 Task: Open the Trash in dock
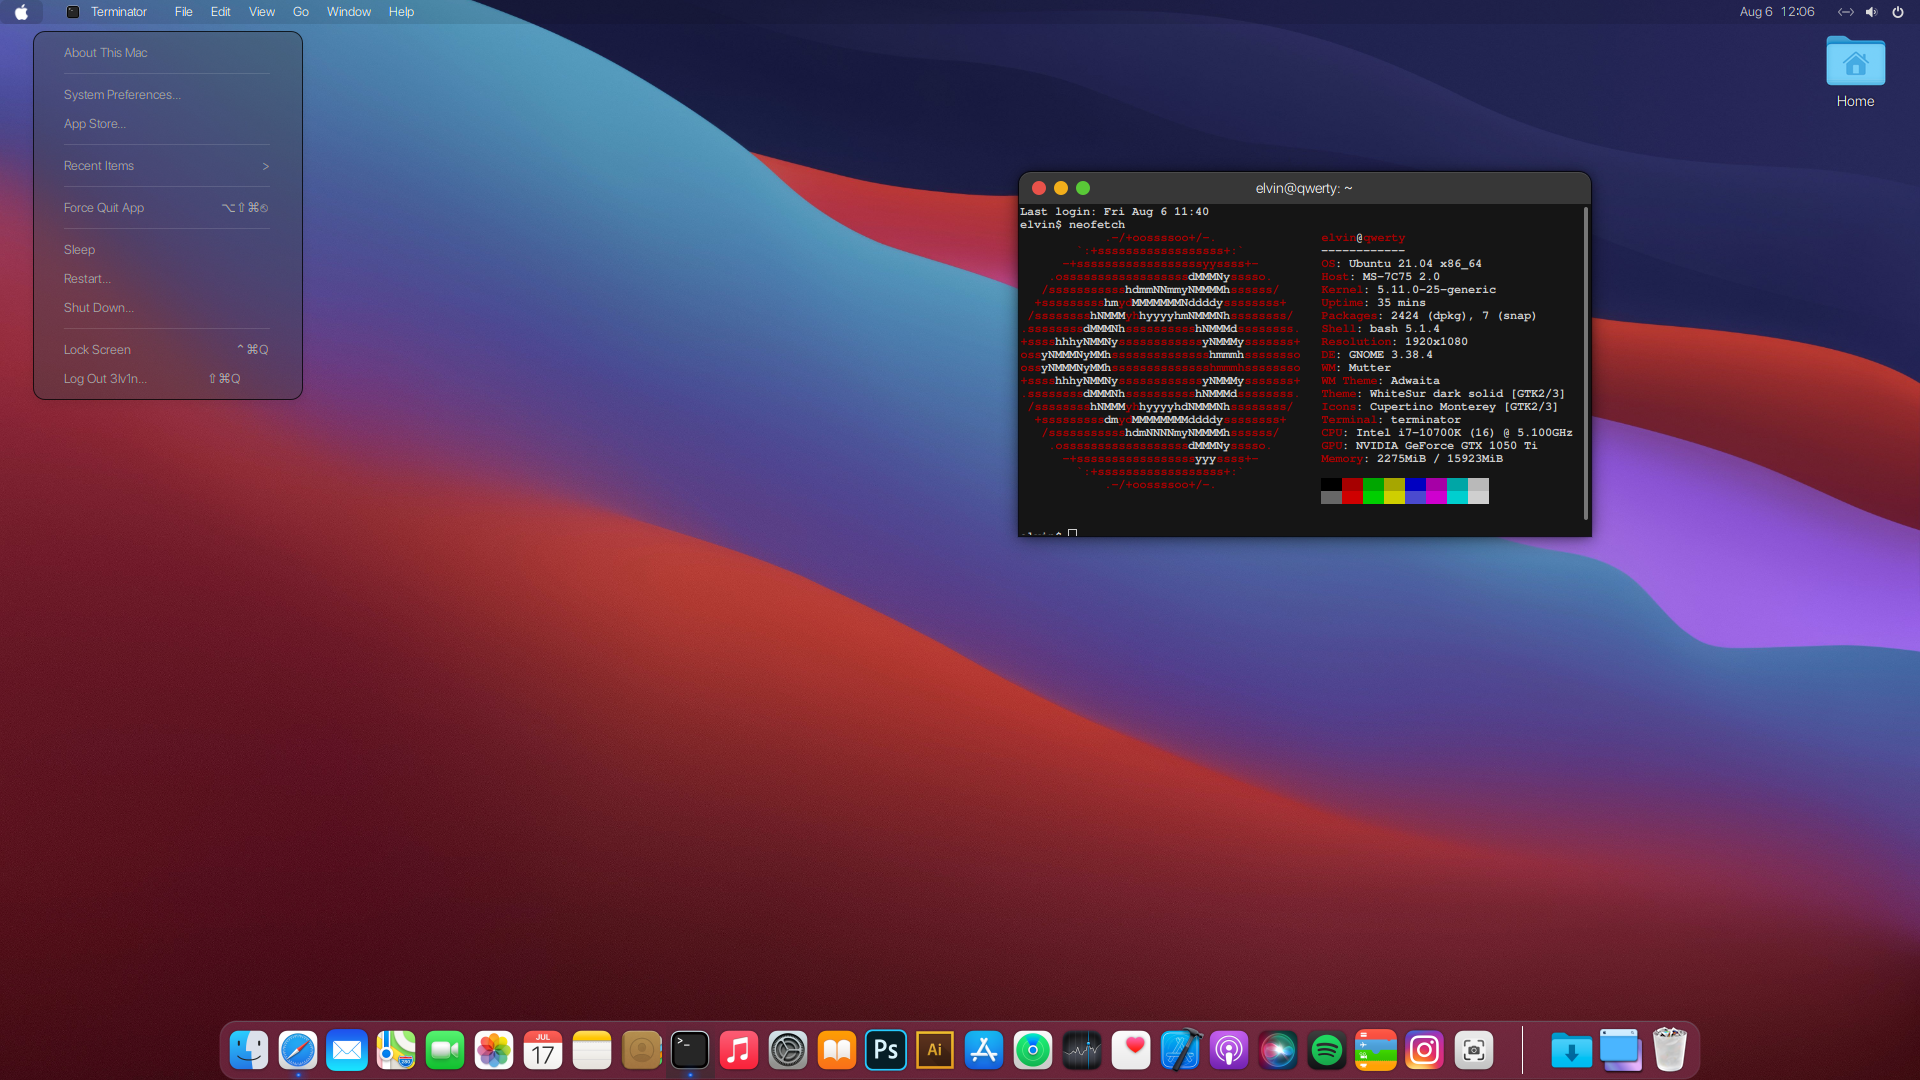pyautogui.click(x=1670, y=1050)
